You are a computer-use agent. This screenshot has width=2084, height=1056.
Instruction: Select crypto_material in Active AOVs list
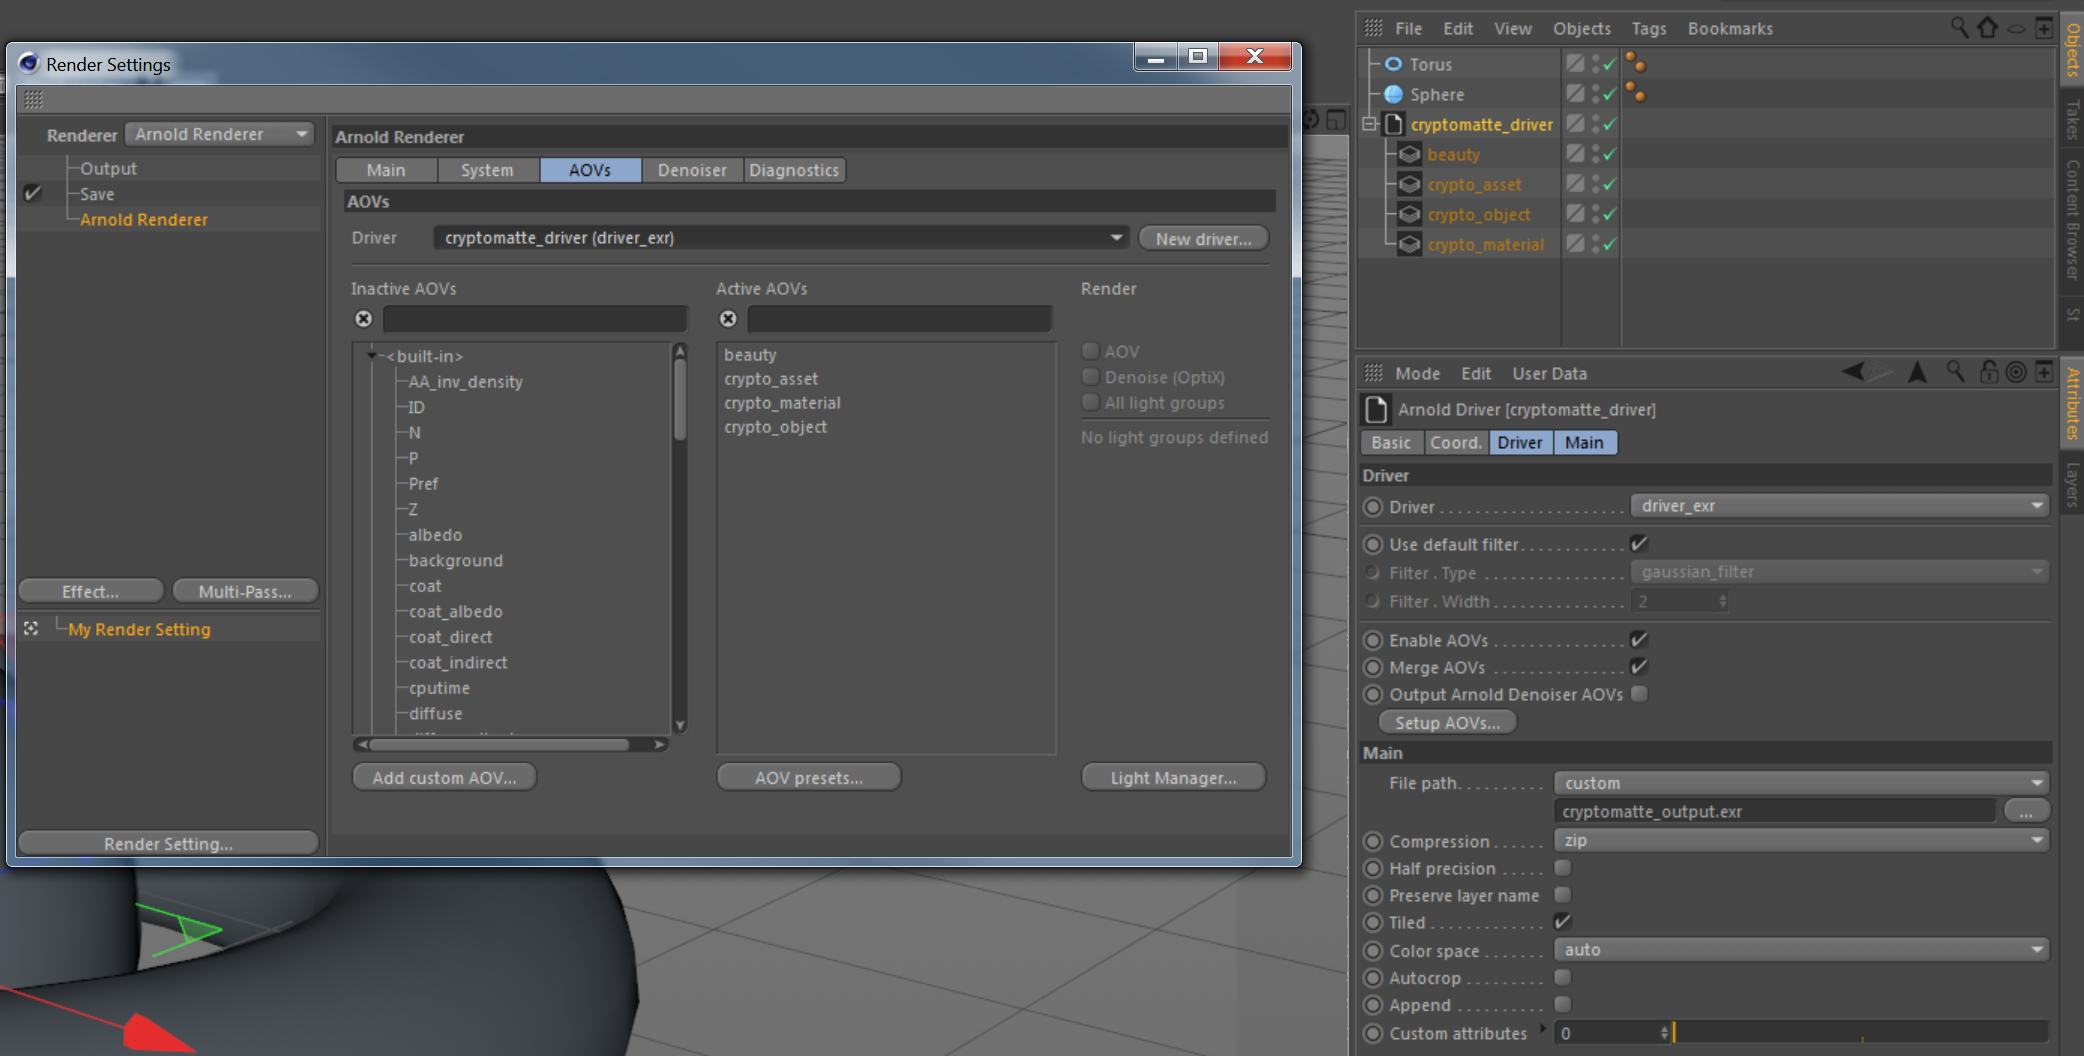click(783, 403)
